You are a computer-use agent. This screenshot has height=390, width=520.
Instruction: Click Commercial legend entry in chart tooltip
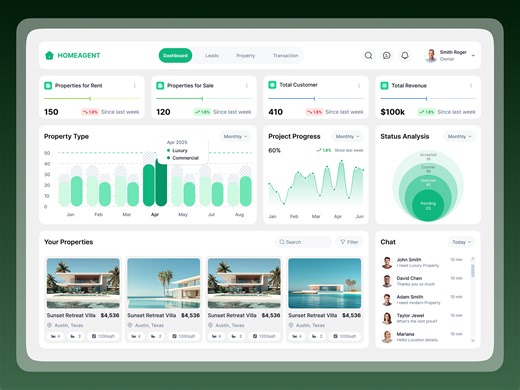pyautogui.click(x=183, y=158)
